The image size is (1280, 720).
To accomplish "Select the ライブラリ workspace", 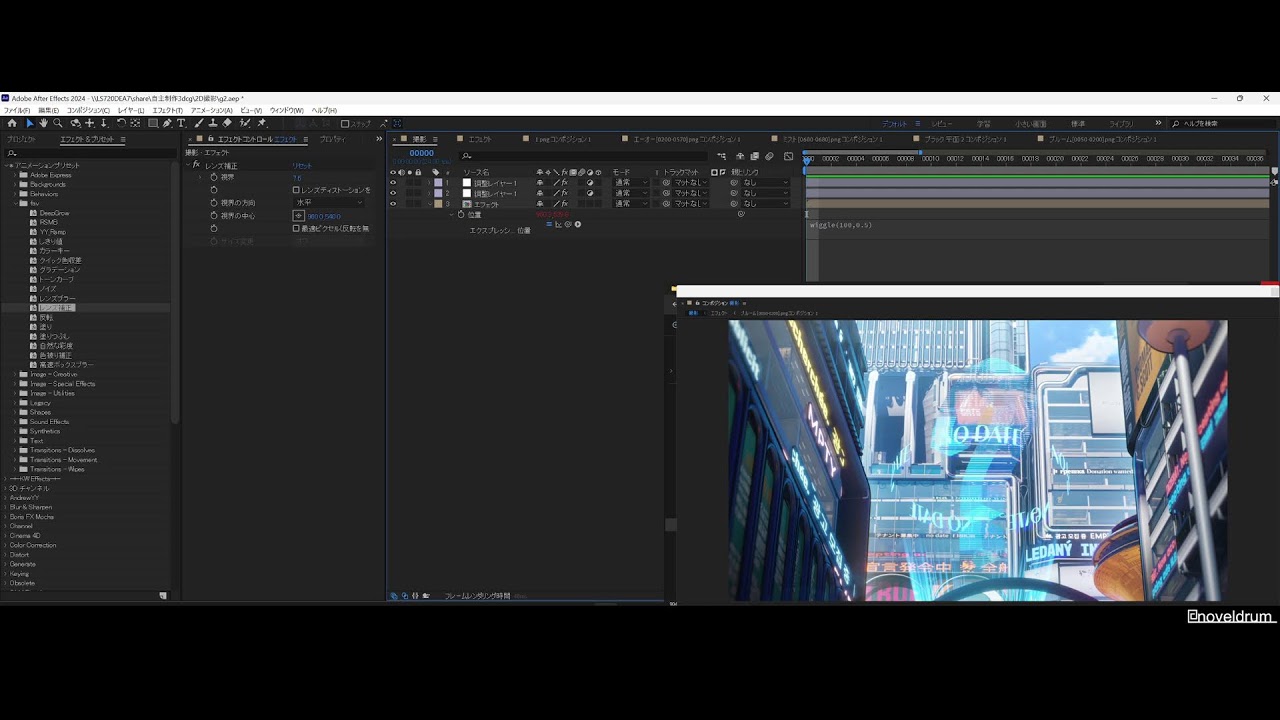I will [1121, 124].
